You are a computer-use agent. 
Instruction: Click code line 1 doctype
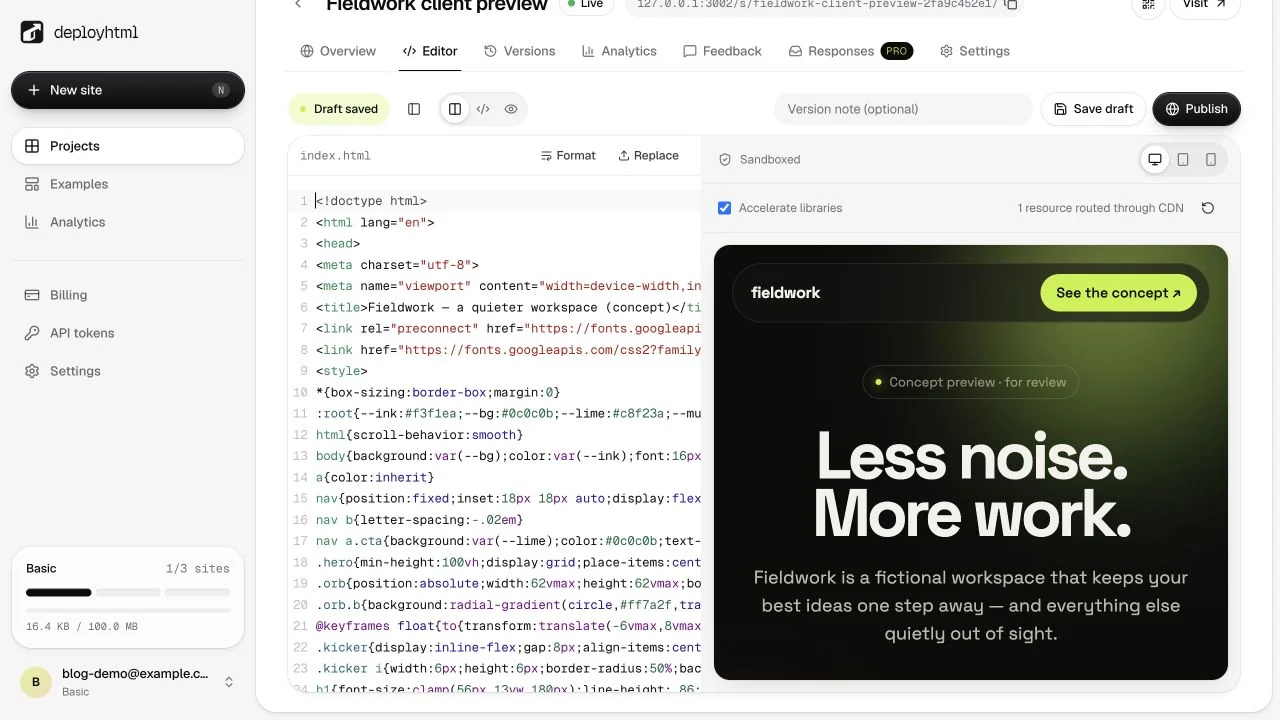coord(371,201)
